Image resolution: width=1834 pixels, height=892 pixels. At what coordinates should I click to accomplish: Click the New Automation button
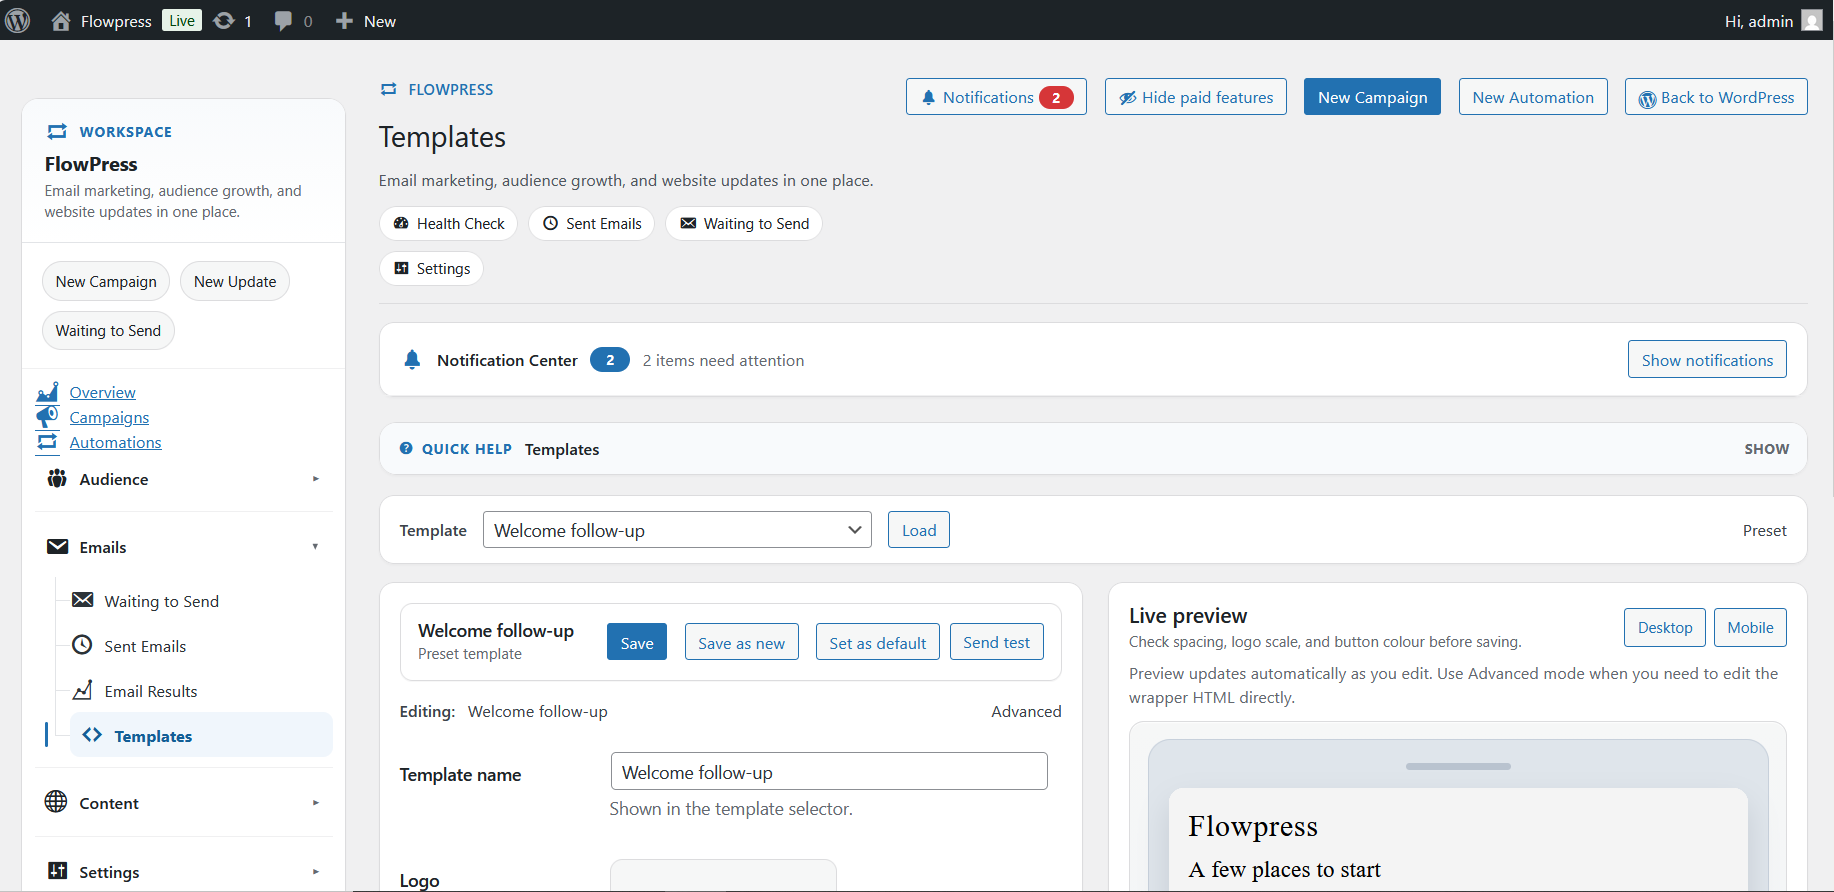[x=1533, y=97]
